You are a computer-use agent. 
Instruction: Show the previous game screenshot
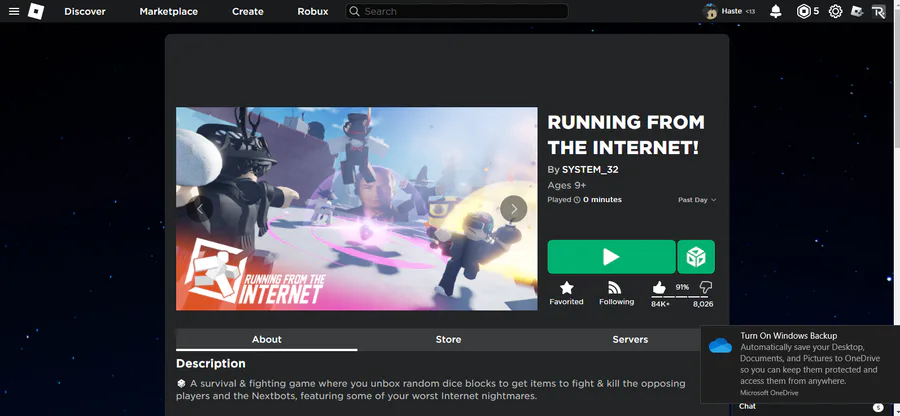pyautogui.click(x=200, y=209)
